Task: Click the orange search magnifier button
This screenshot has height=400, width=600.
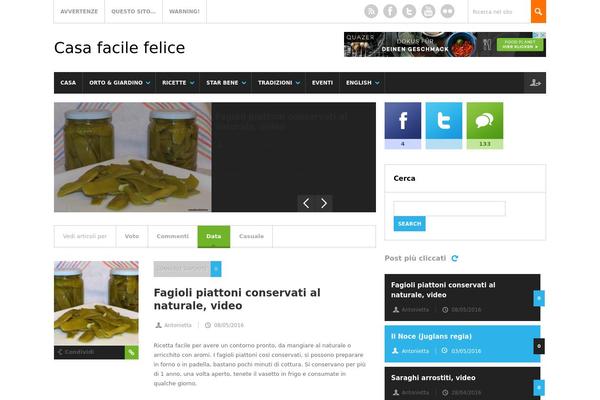Action: point(538,11)
